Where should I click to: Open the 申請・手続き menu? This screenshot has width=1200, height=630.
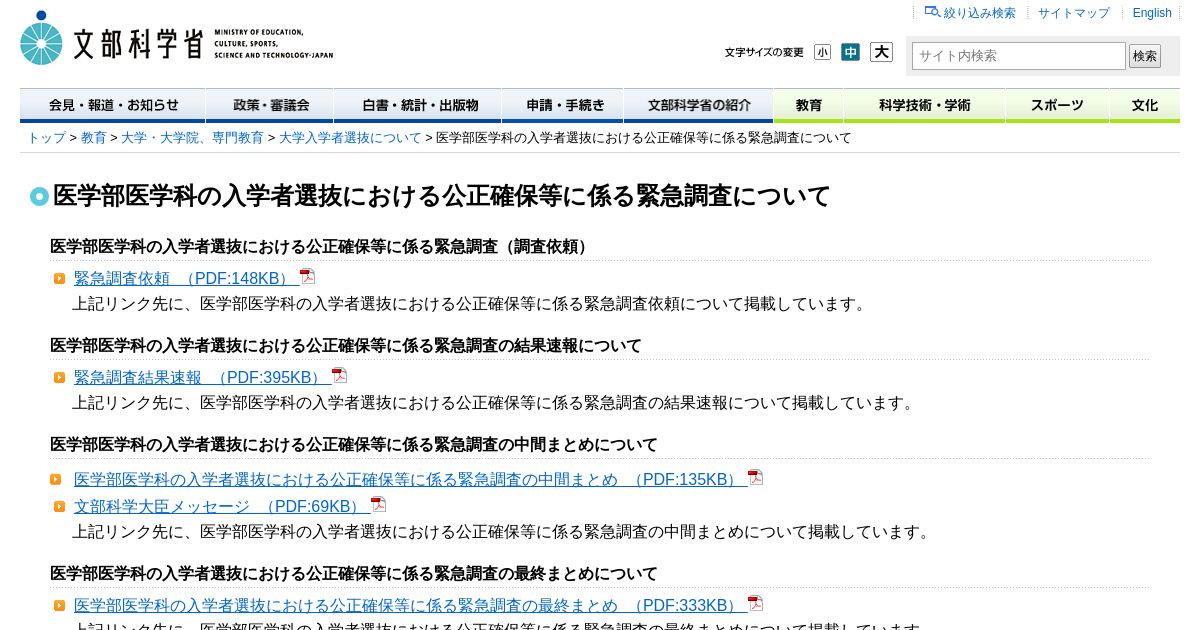[x=563, y=105]
